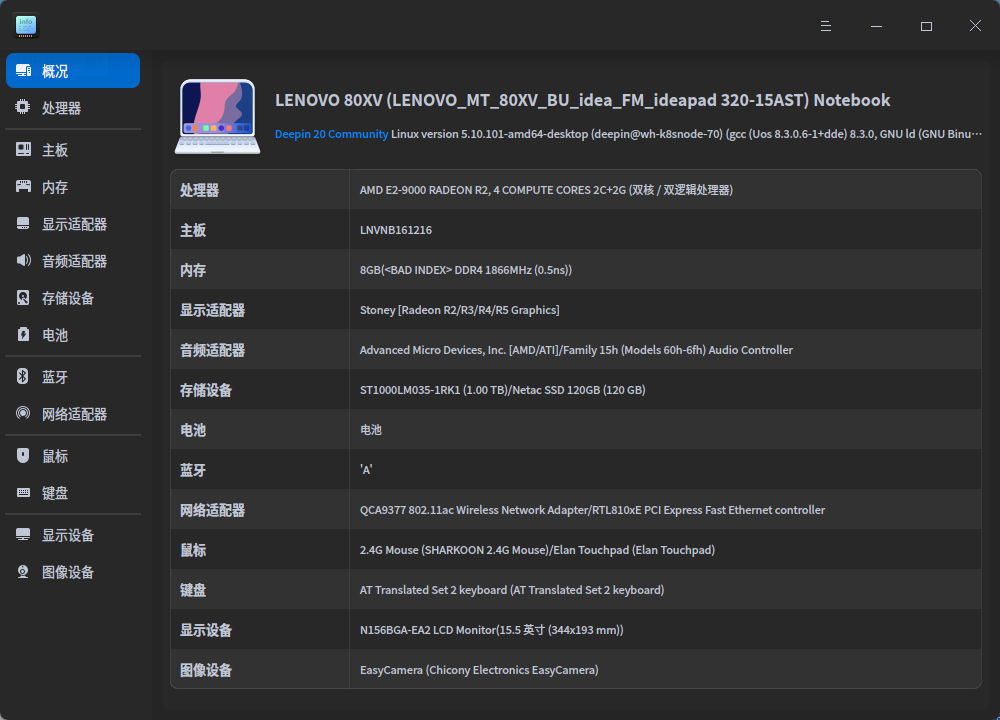This screenshot has width=1000, height=720.
Task: Maximize the Device Manager window
Action: [x=926, y=26]
